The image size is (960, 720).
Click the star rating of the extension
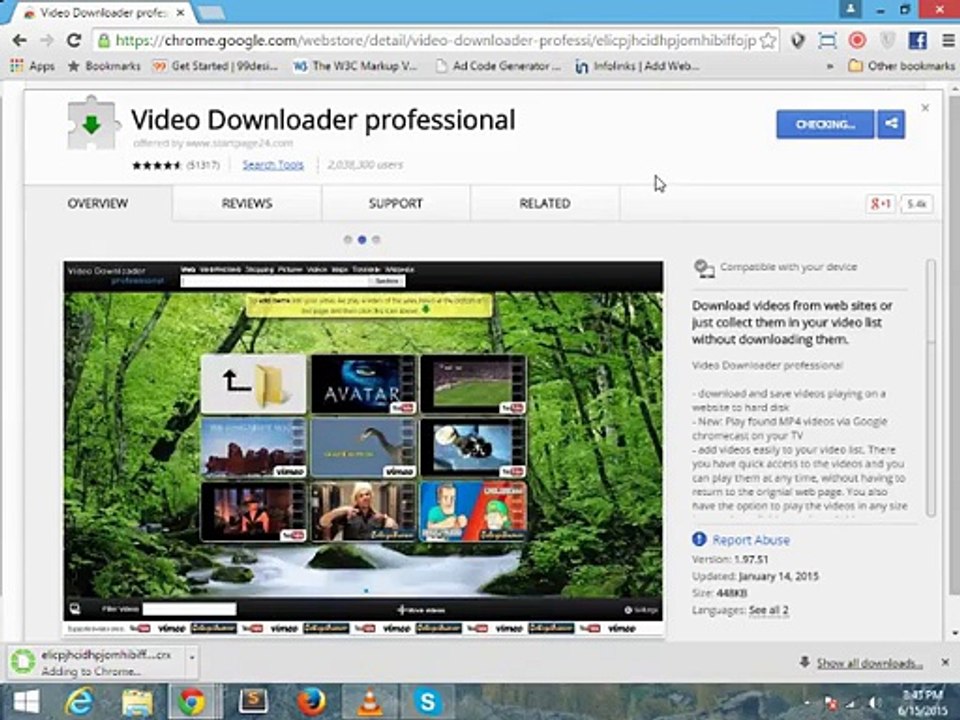(x=157, y=165)
